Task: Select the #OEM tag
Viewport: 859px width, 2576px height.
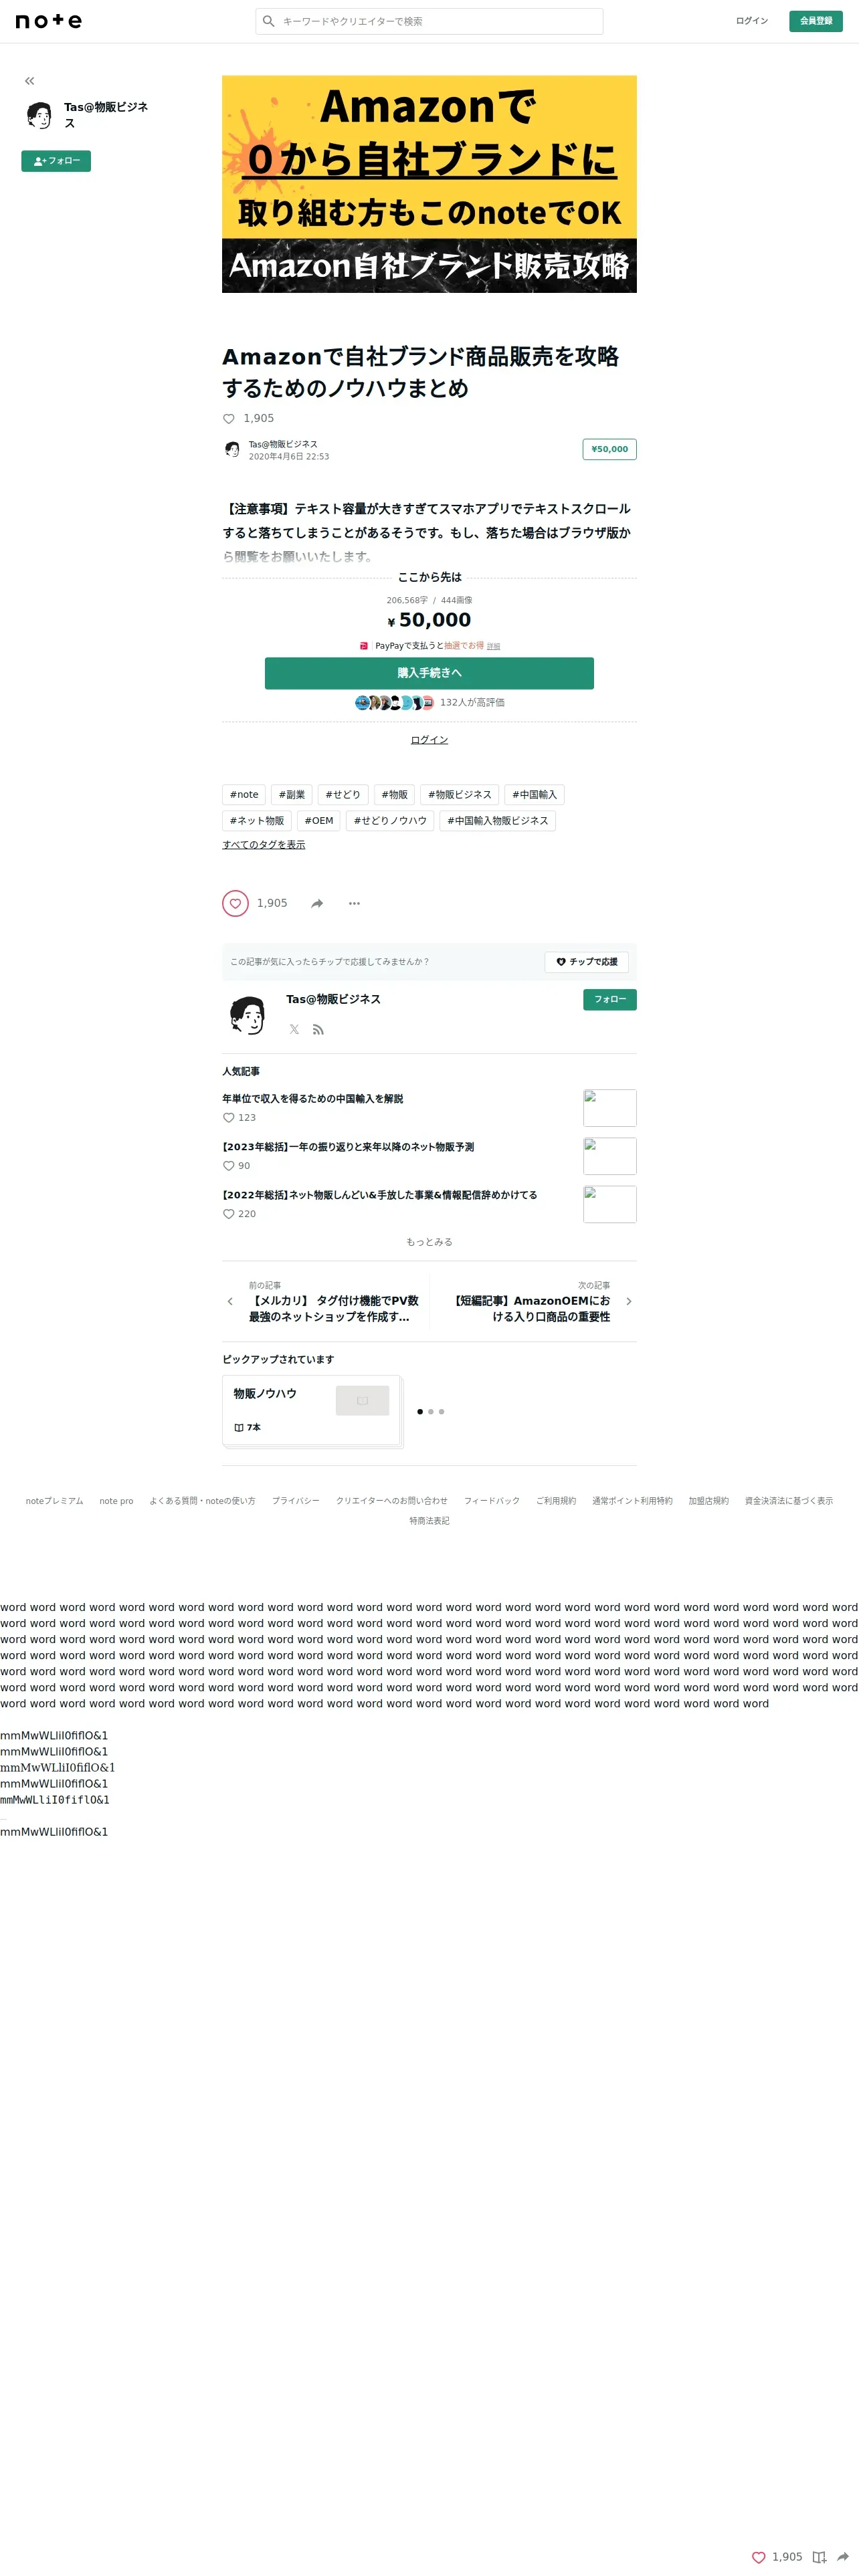Action: (x=319, y=821)
